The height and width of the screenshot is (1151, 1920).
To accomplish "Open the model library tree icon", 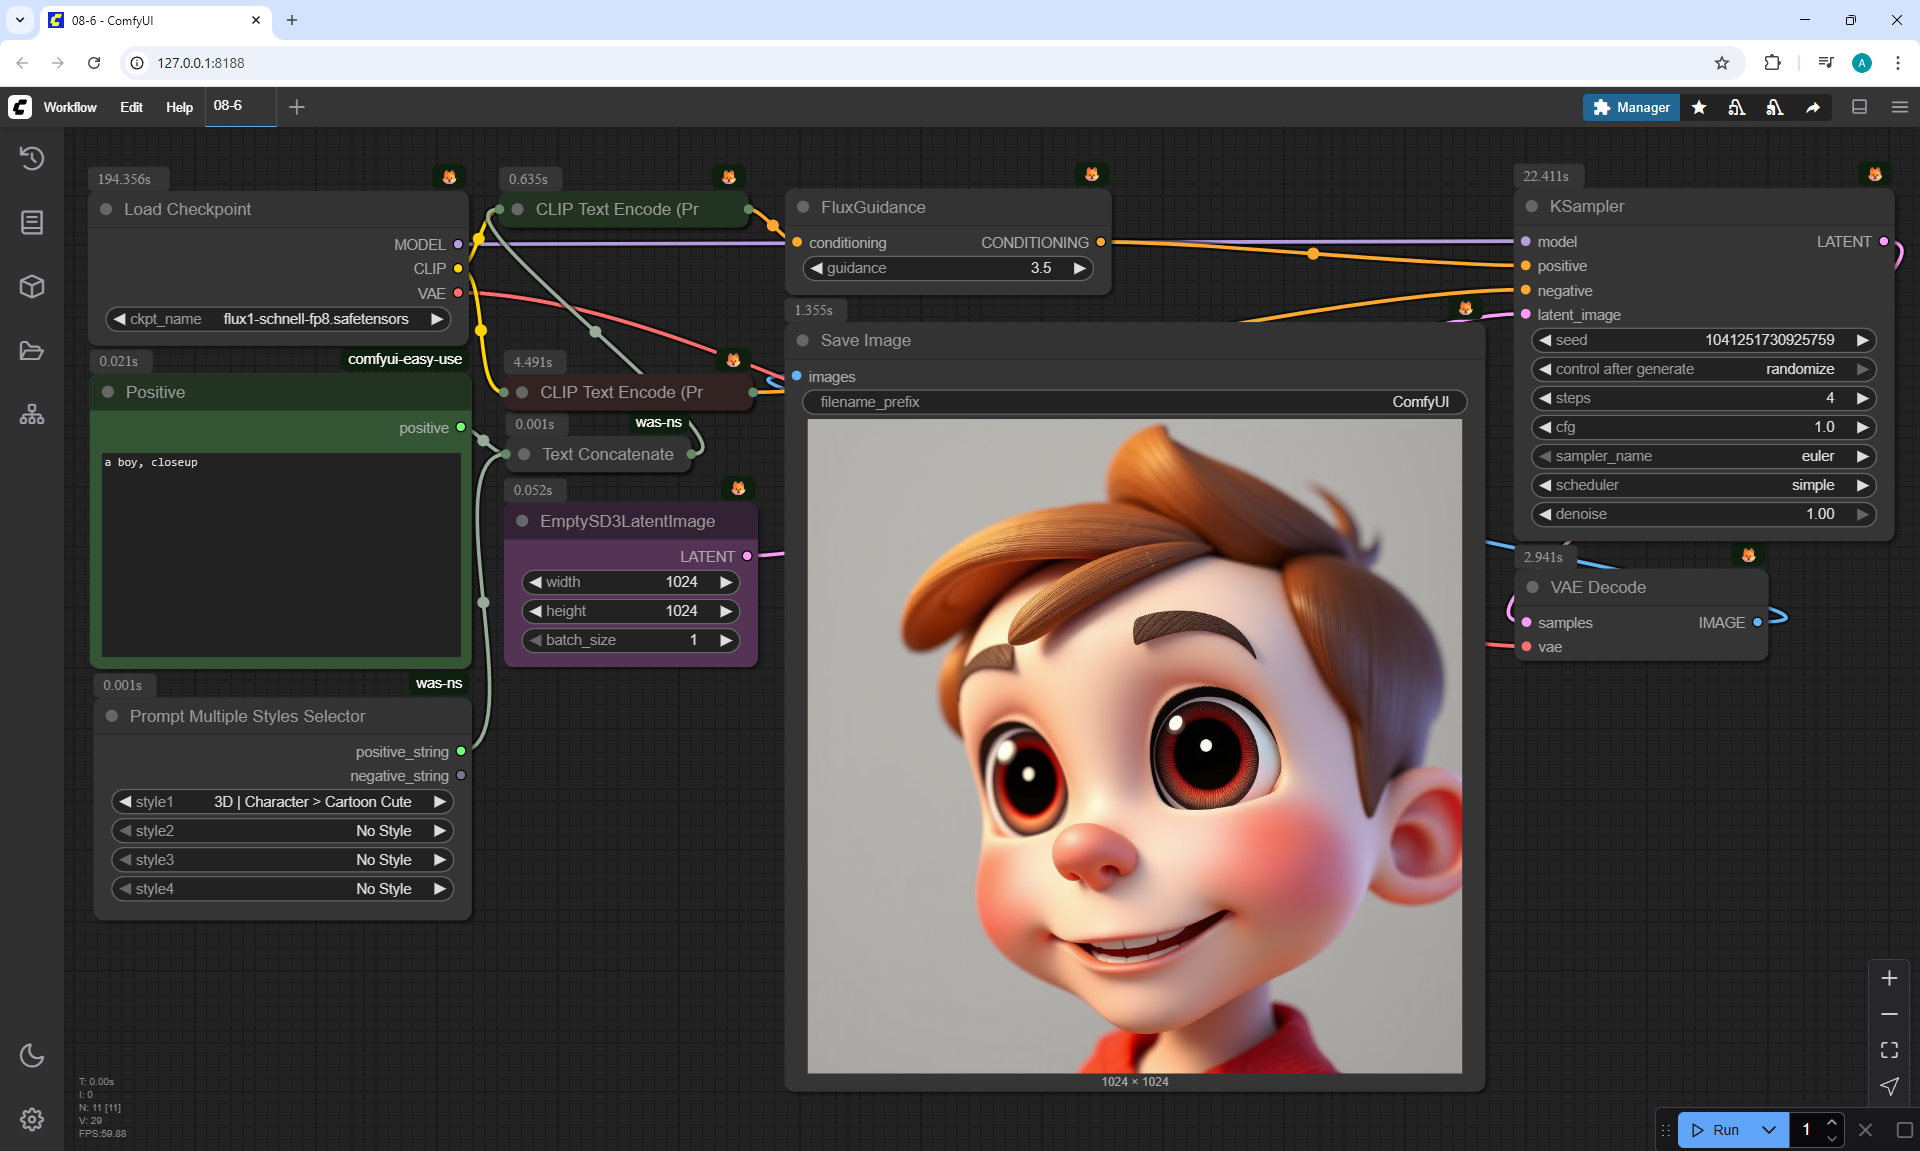I will (32, 414).
